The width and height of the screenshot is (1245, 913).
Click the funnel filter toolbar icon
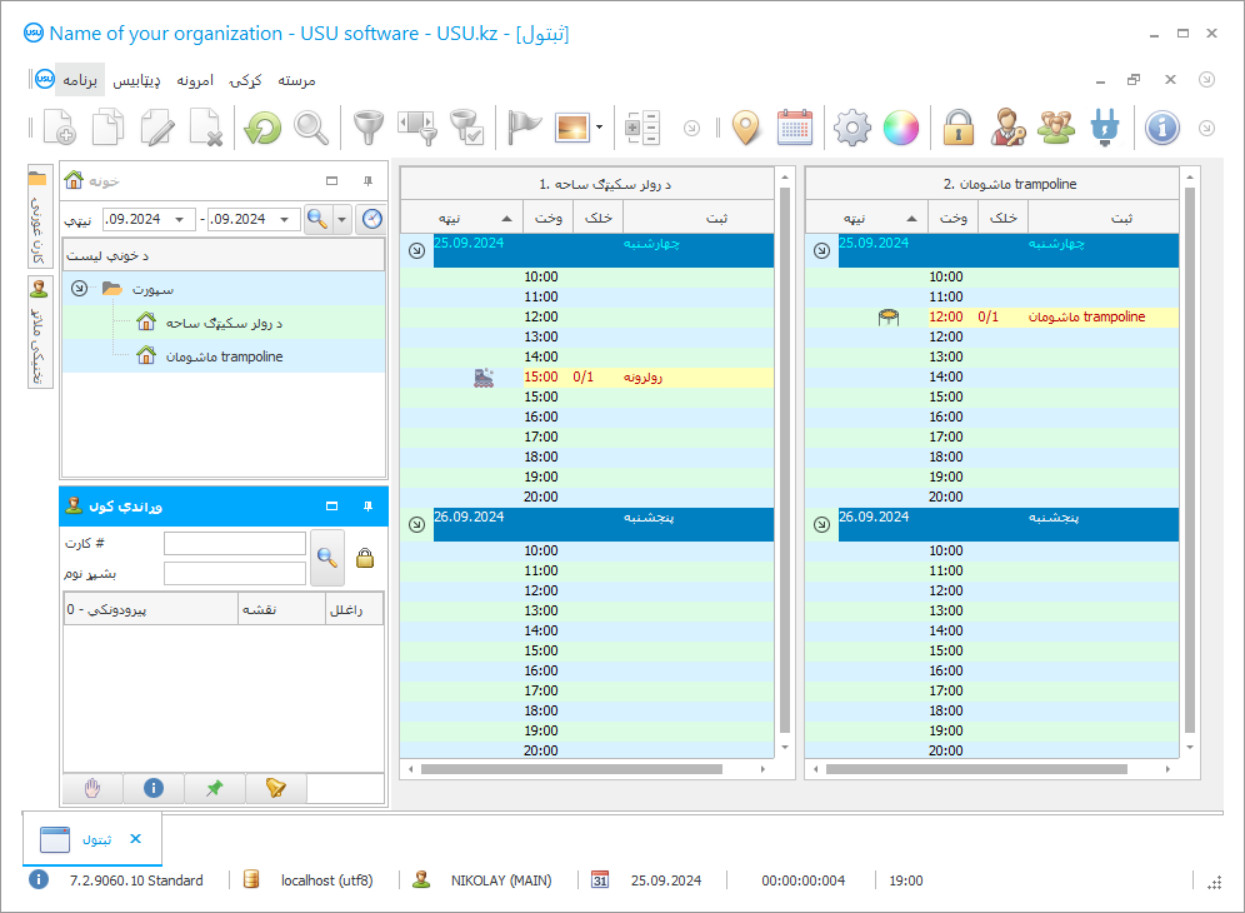pyautogui.click(x=369, y=128)
